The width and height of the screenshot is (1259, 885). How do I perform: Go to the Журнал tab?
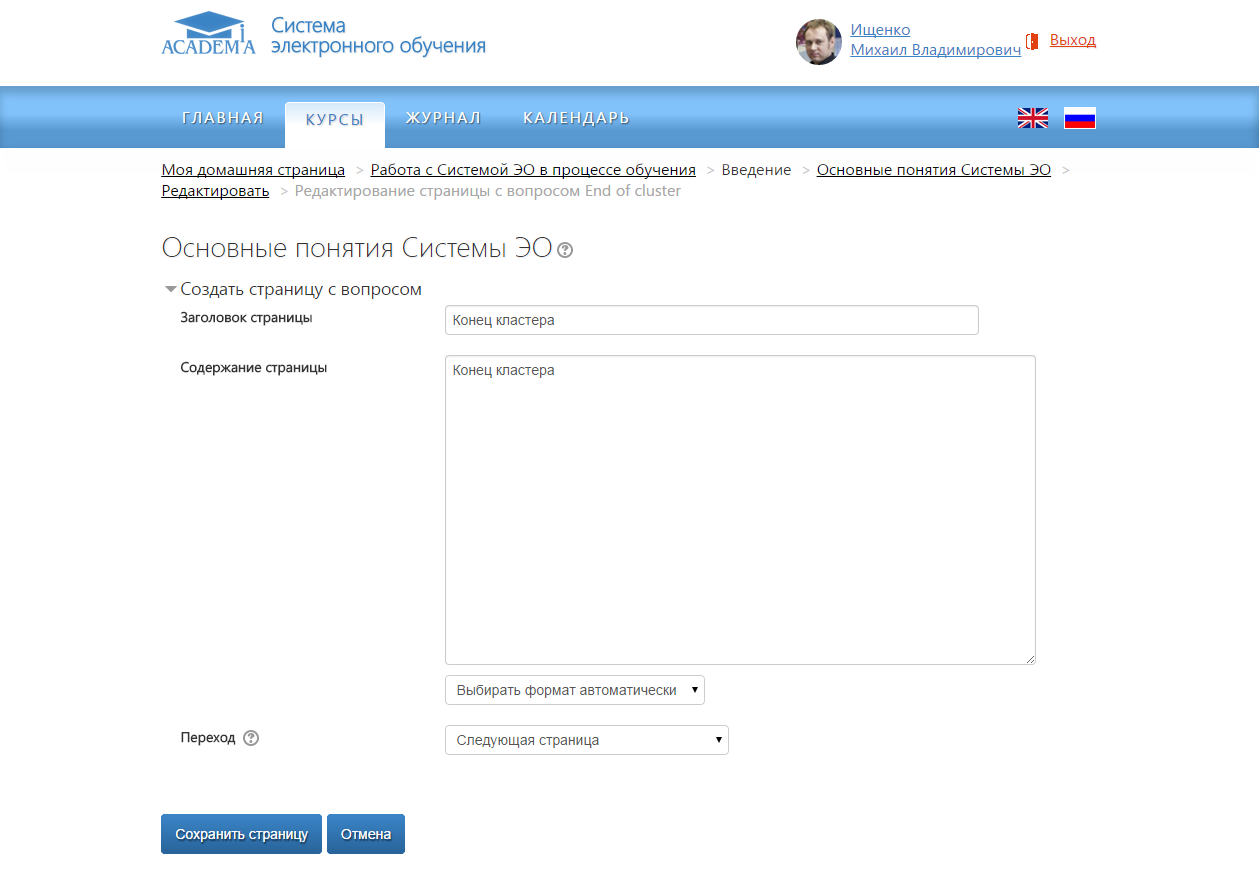pyautogui.click(x=443, y=118)
